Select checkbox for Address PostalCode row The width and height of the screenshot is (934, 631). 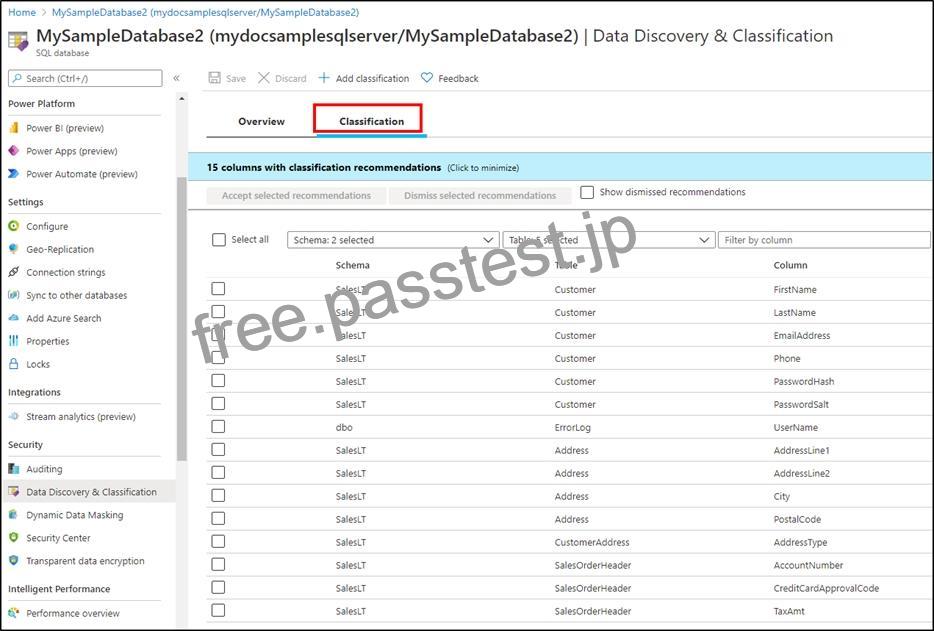218,518
